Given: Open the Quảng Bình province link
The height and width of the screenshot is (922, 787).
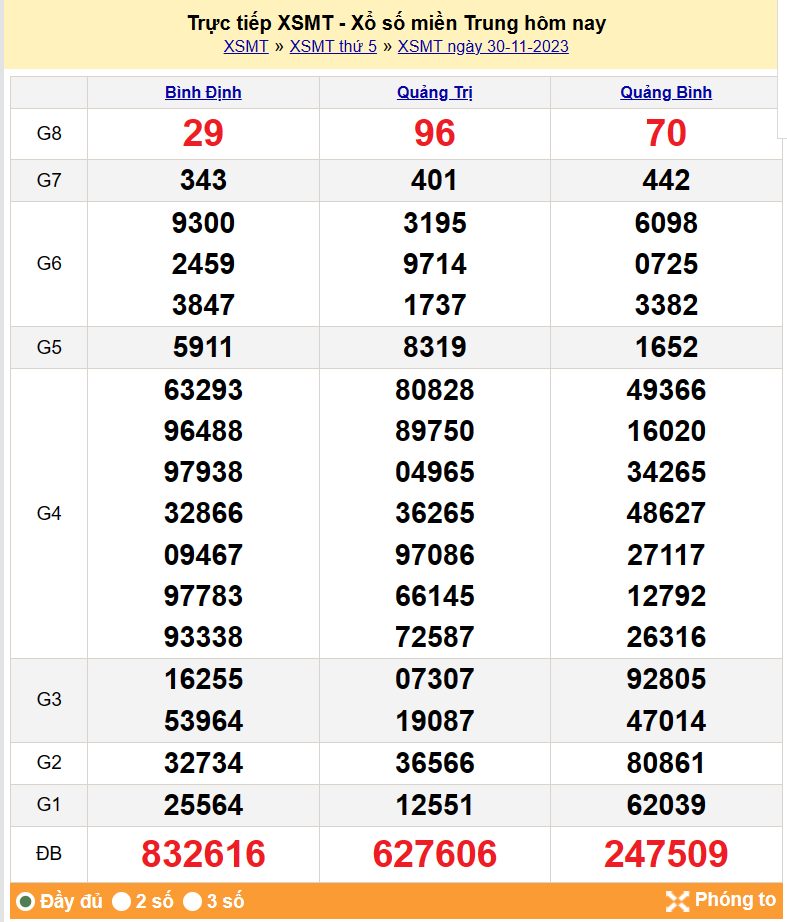Looking at the screenshot, I should tap(666, 93).
